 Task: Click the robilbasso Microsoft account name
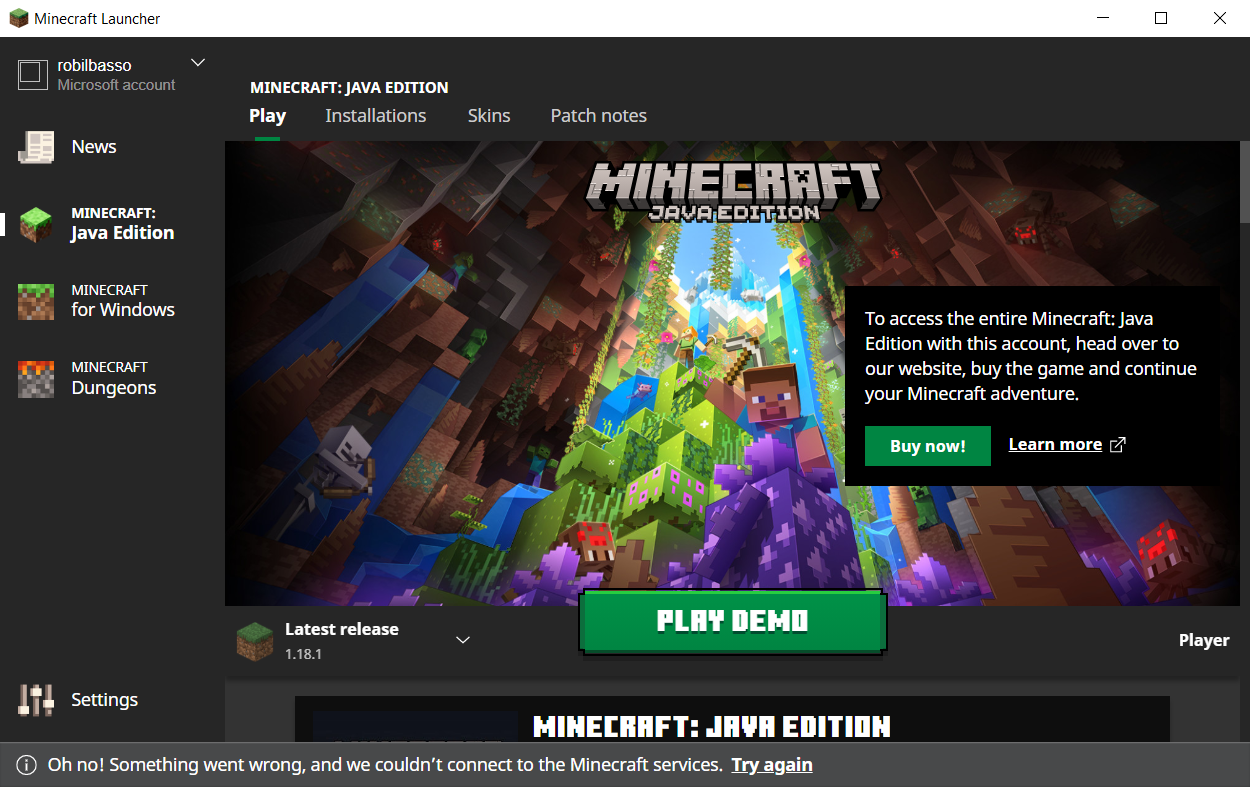point(116,75)
